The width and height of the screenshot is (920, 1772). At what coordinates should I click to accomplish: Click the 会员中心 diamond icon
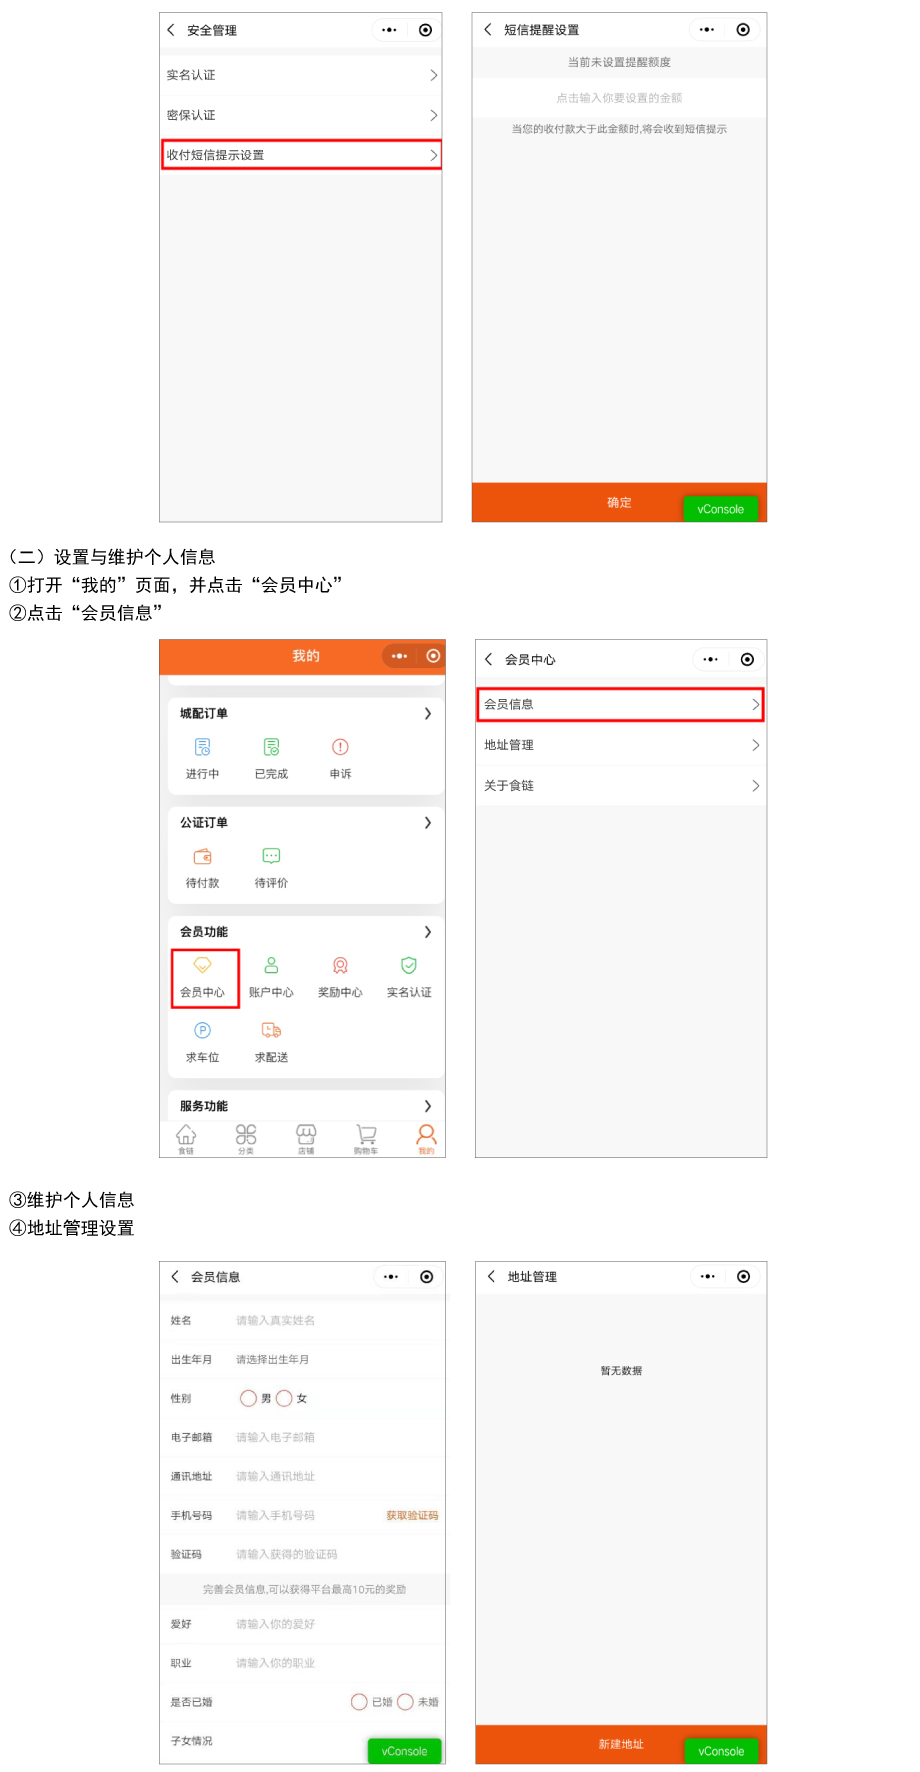click(x=203, y=966)
